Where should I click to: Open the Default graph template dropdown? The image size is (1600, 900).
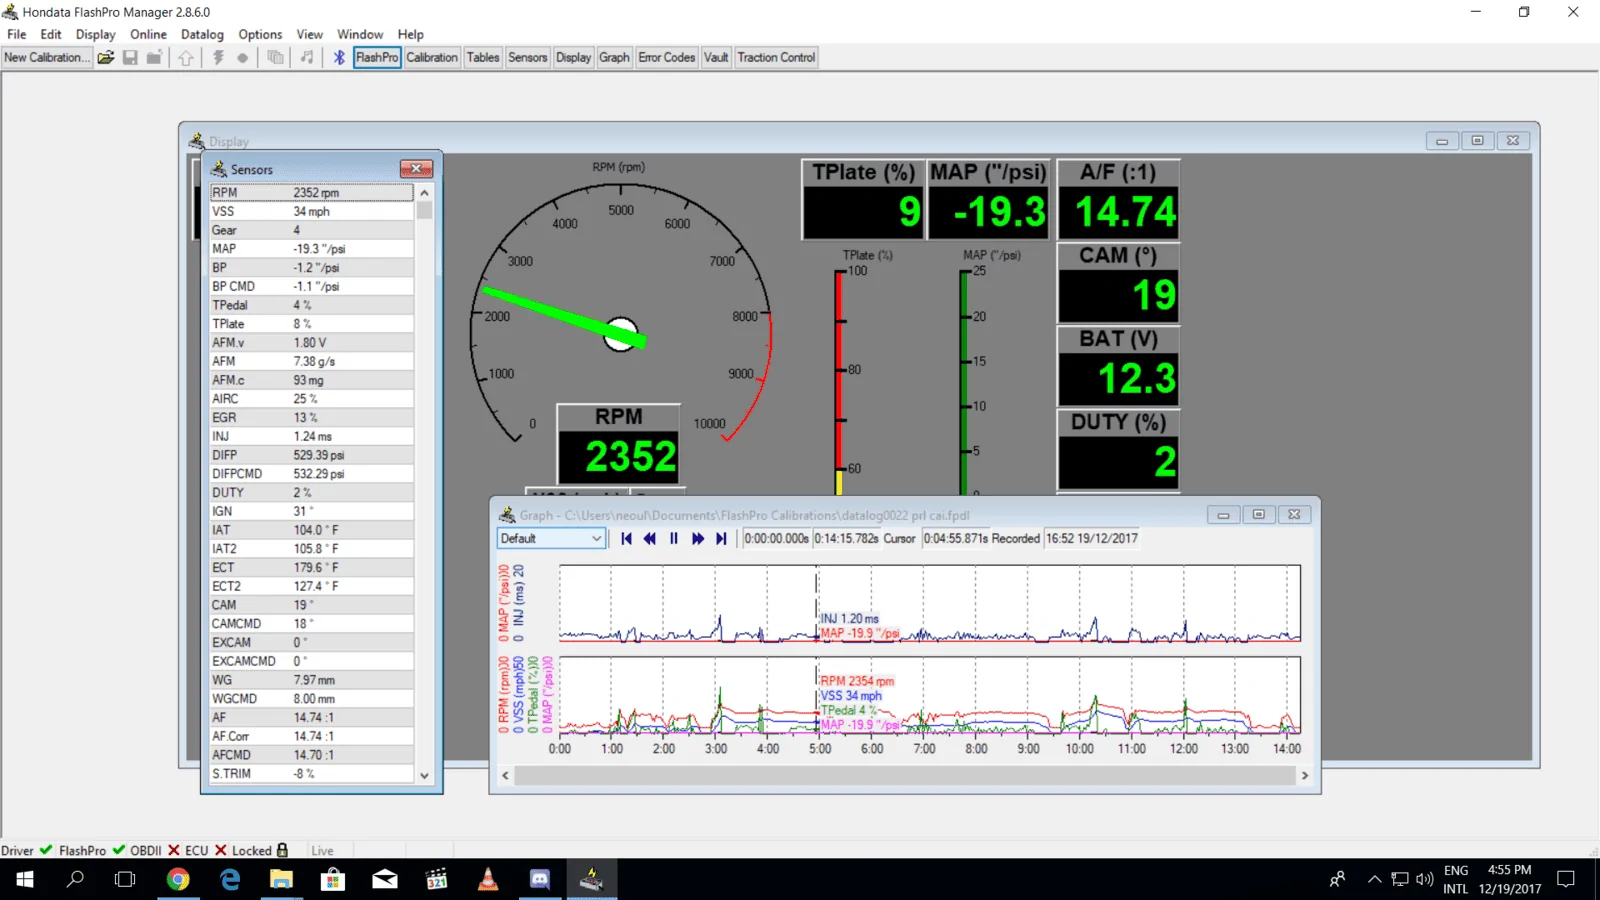pos(596,539)
